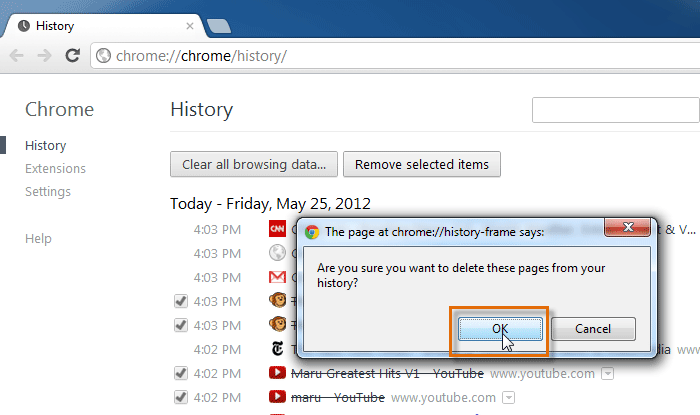Open dropdown next to maru - YouTube entry
Screen dimensions: 700x415
point(508,398)
